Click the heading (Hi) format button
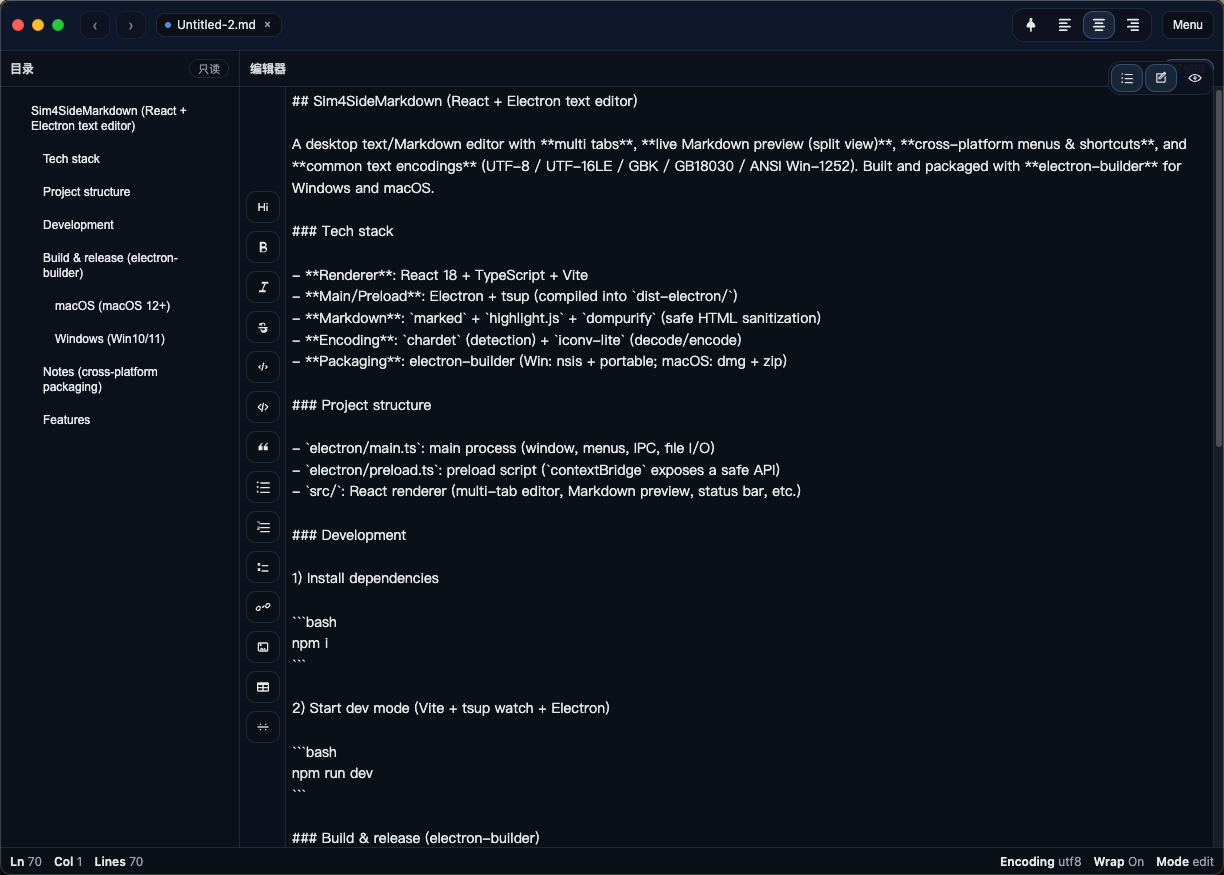 (x=263, y=207)
